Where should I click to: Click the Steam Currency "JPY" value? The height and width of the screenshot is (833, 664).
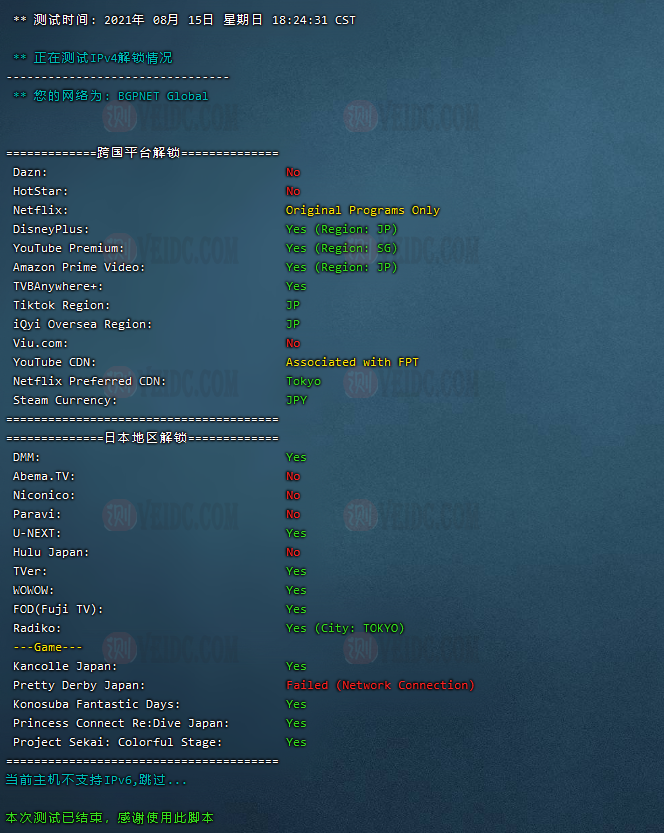point(296,400)
